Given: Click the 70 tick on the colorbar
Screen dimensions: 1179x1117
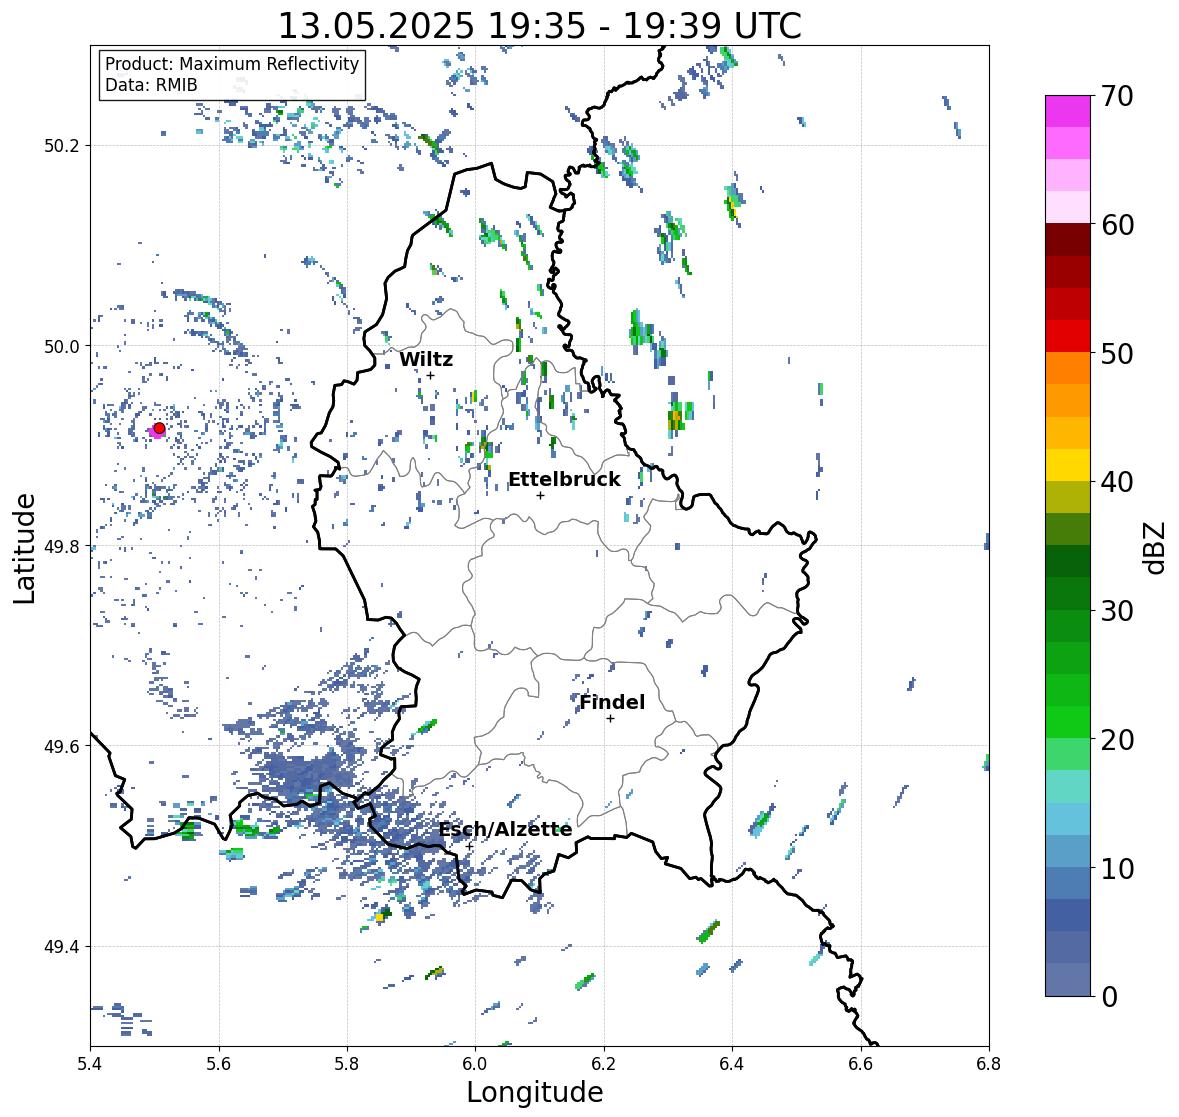Looking at the screenshot, I should 1117,96.
